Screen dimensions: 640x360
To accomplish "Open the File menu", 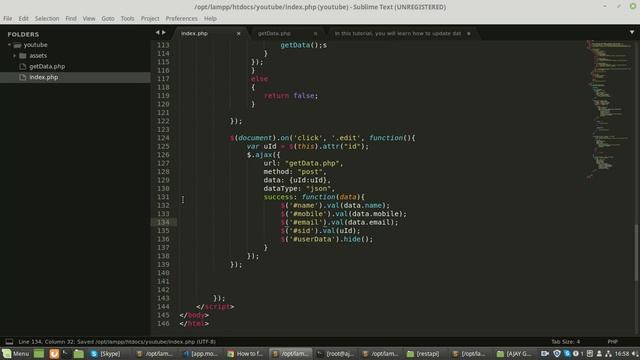I will point(7,18).
